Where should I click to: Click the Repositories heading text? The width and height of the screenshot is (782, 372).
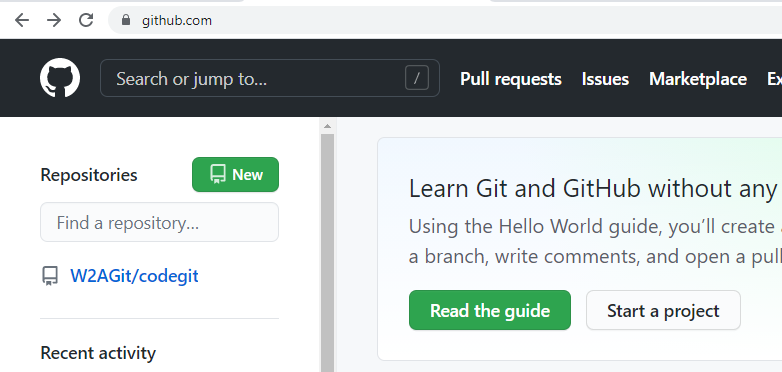point(89,175)
